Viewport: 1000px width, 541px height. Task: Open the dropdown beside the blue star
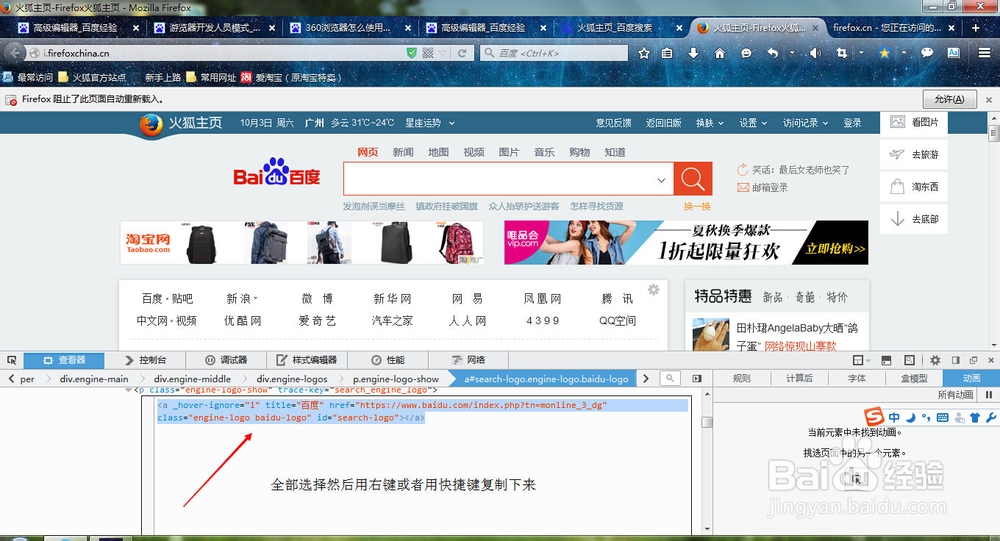pos(904,54)
